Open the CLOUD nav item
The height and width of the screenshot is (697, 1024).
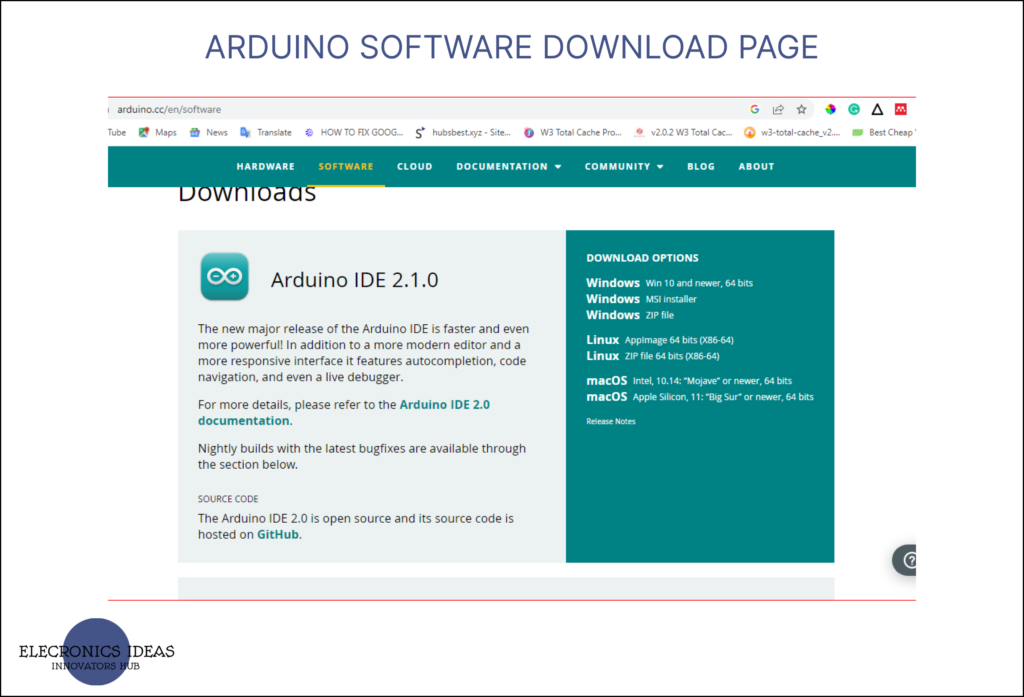(415, 167)
